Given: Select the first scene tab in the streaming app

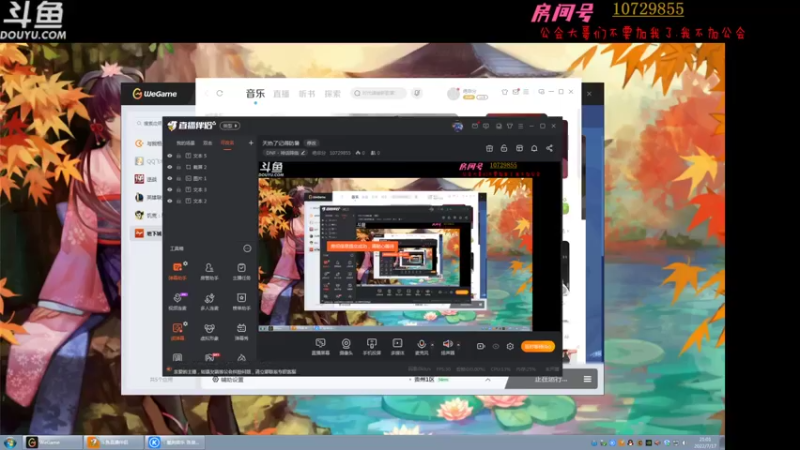Looking at the screenshot, I should (x=186, y=143).
